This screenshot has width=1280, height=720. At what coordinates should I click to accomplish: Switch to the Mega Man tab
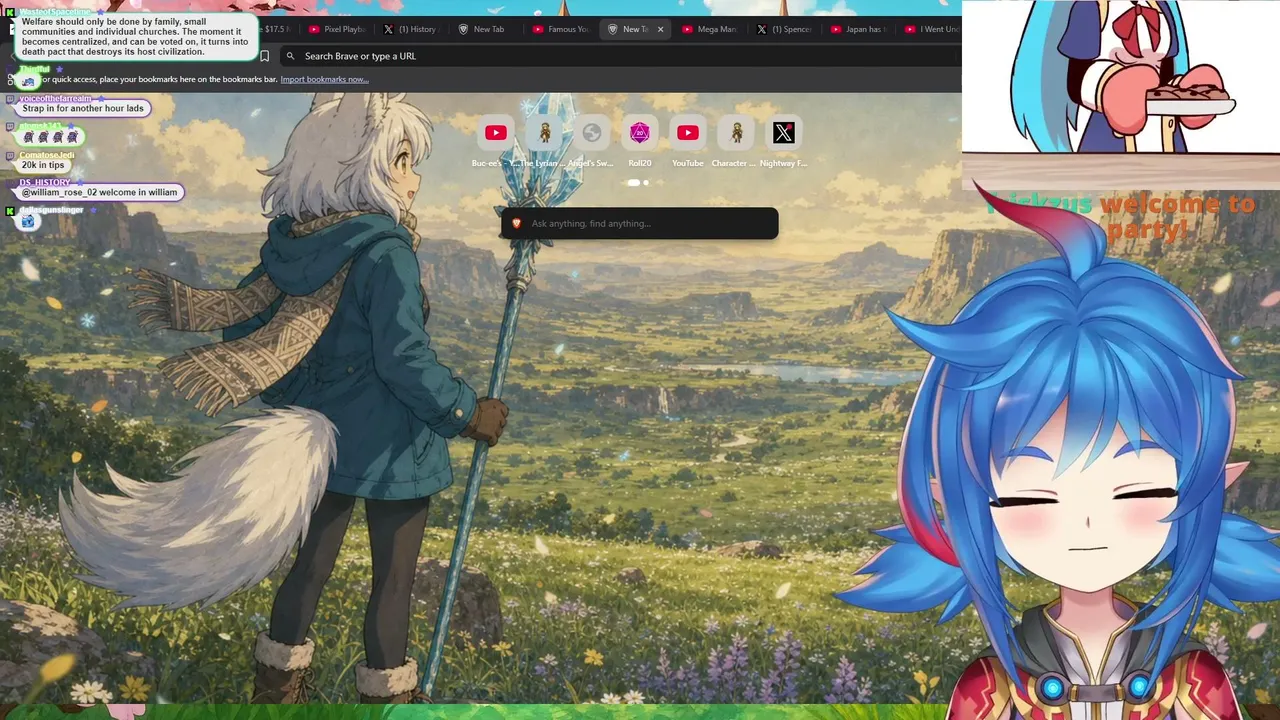click(x=709, y=29)
